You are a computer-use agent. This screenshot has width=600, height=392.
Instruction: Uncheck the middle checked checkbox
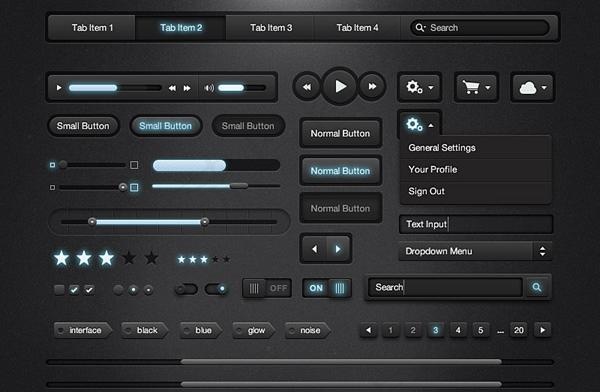tap(74, 290)
